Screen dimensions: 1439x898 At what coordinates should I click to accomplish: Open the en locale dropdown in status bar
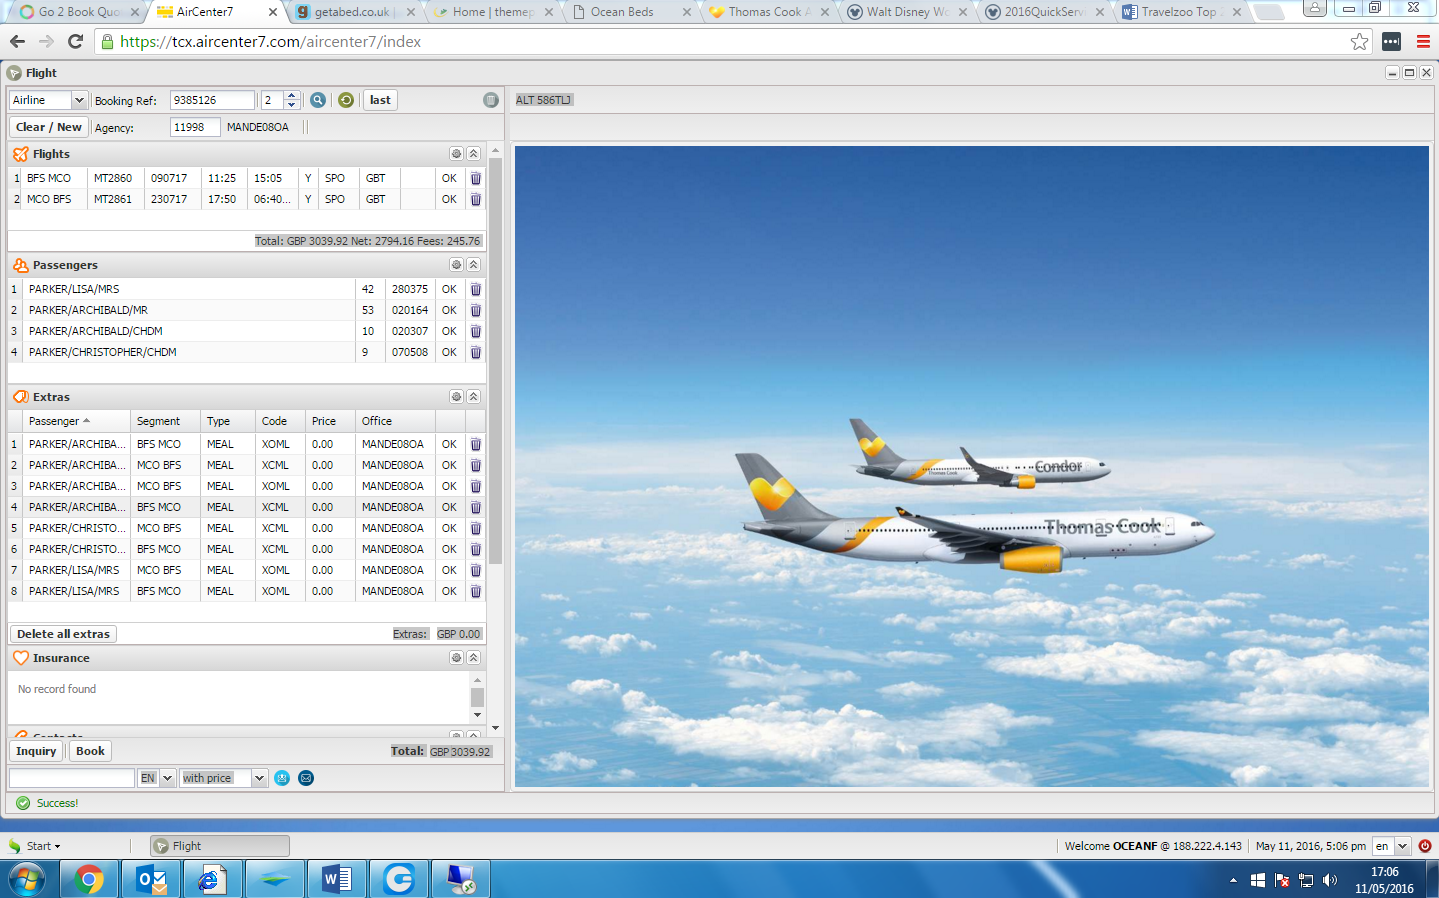1402,846
